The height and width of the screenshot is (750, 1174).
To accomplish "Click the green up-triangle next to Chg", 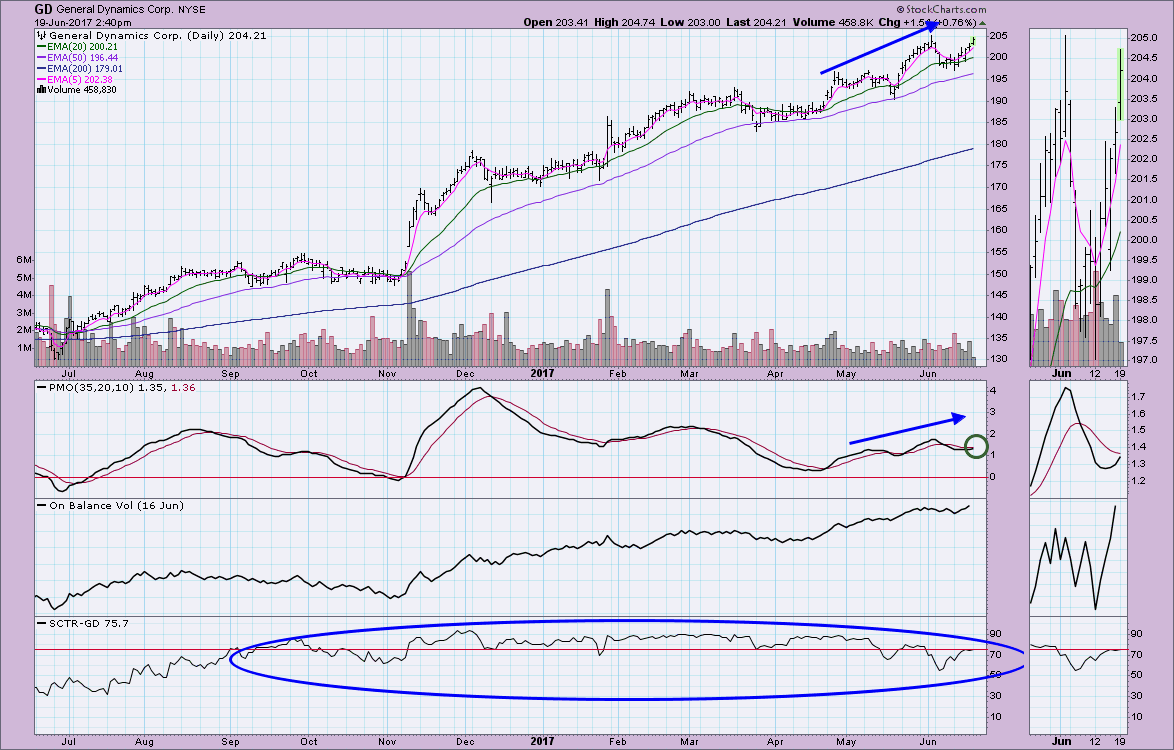I will [983, 23].
